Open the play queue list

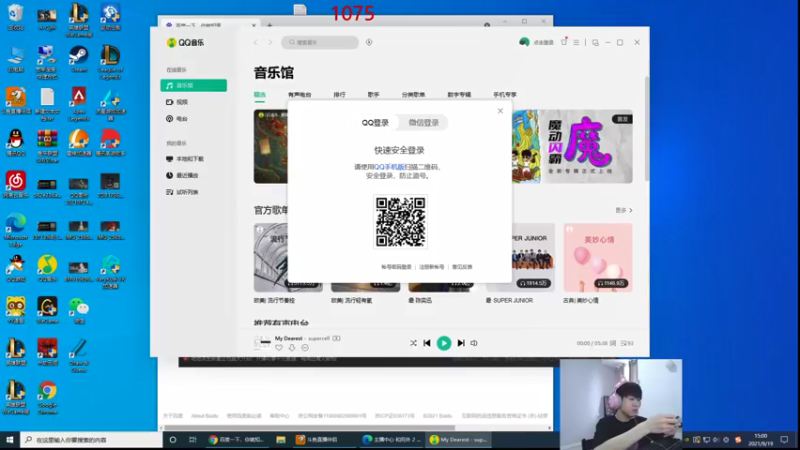coord(627,343)
